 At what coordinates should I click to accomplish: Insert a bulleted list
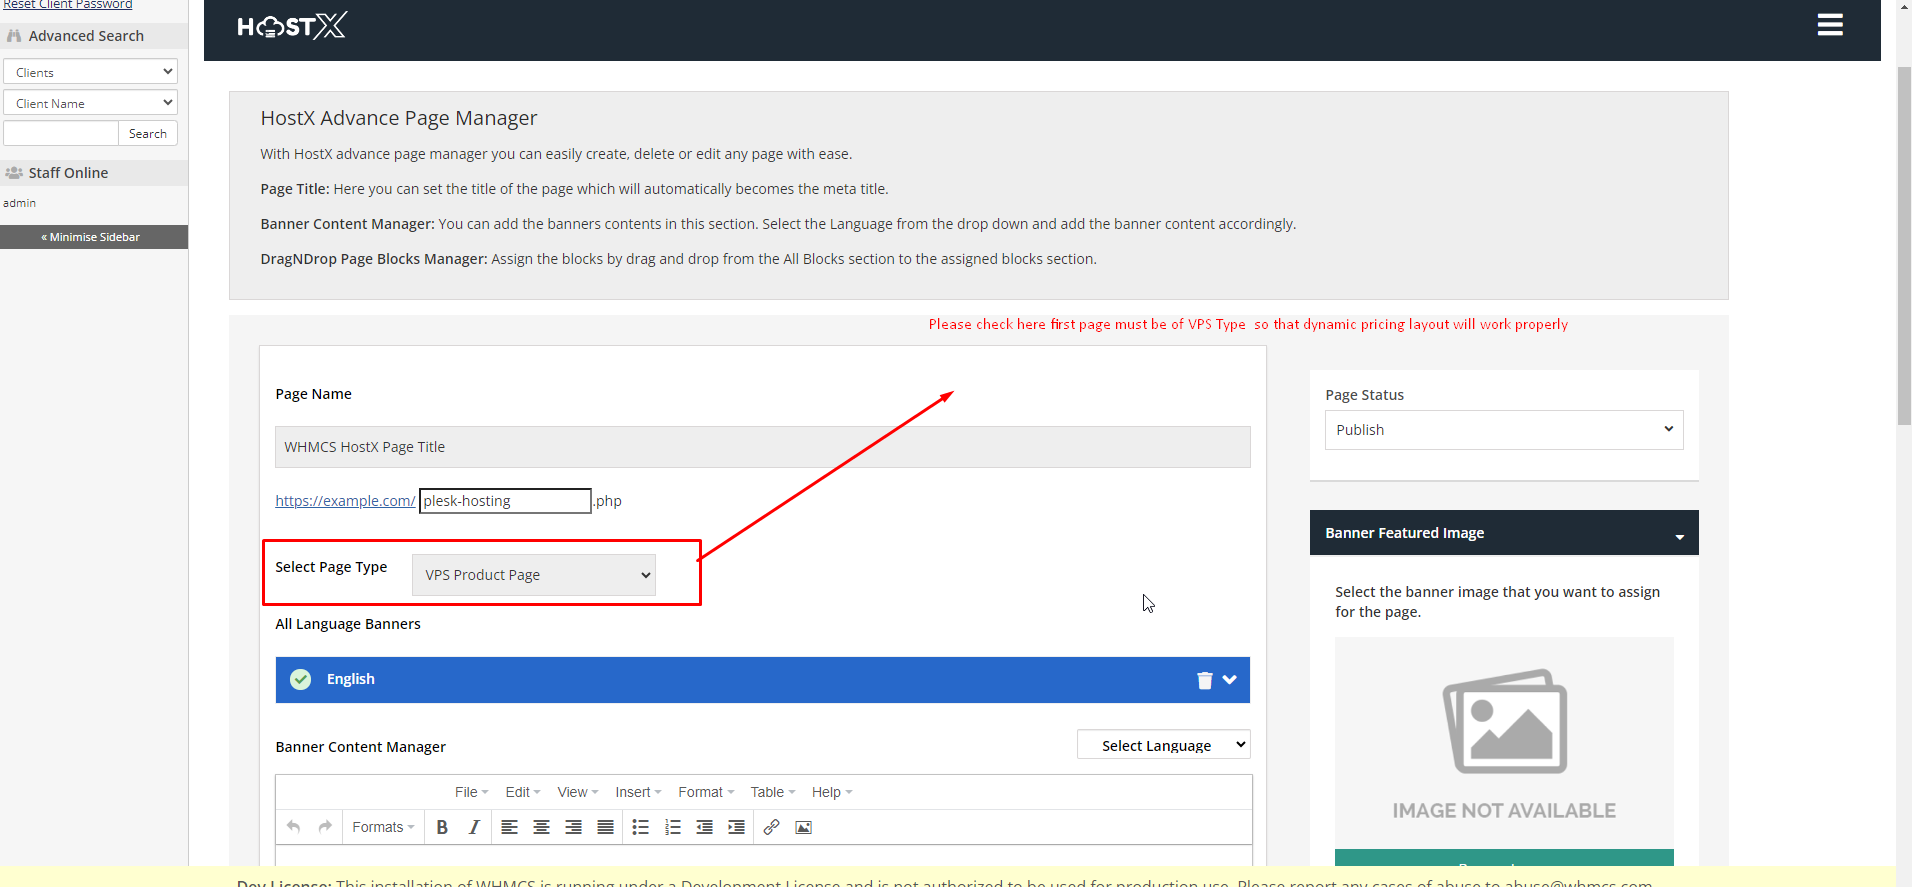pos(641,827)
